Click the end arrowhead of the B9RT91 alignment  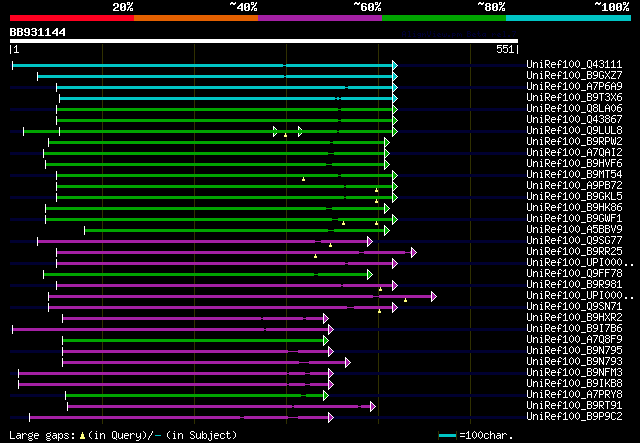coord(373,407)
